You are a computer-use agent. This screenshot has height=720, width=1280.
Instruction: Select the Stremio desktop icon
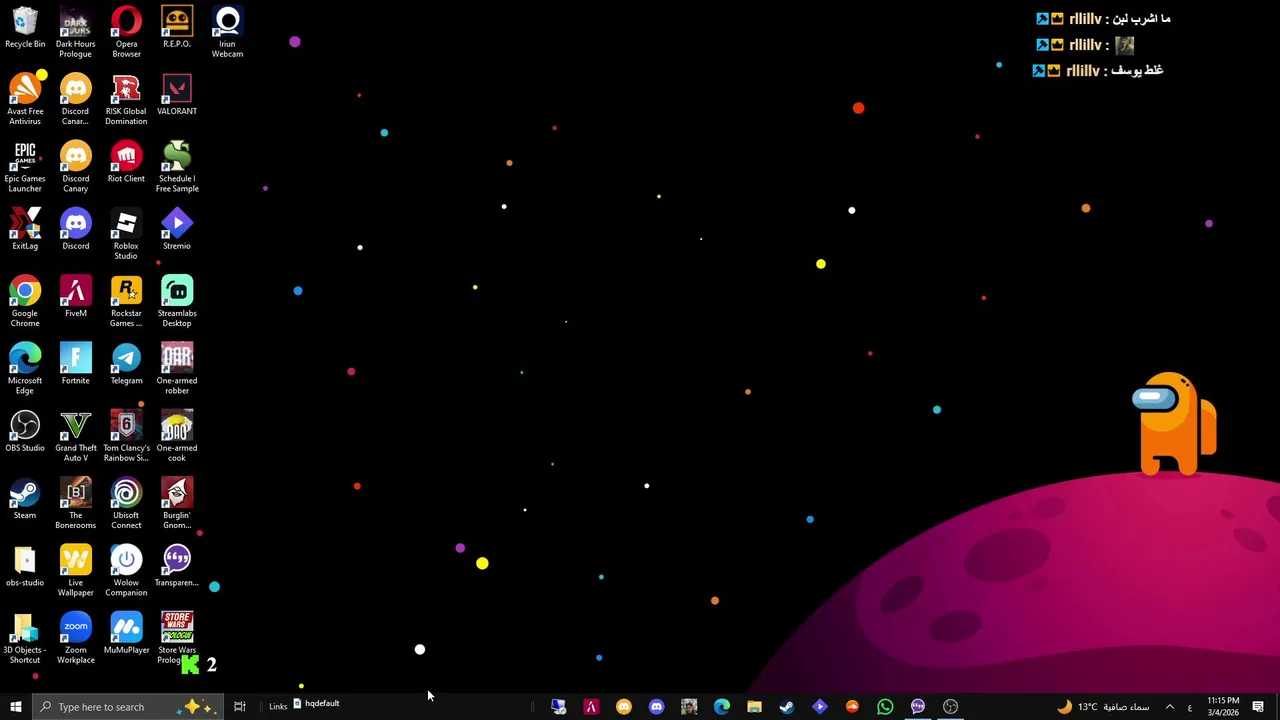(177, 230)
